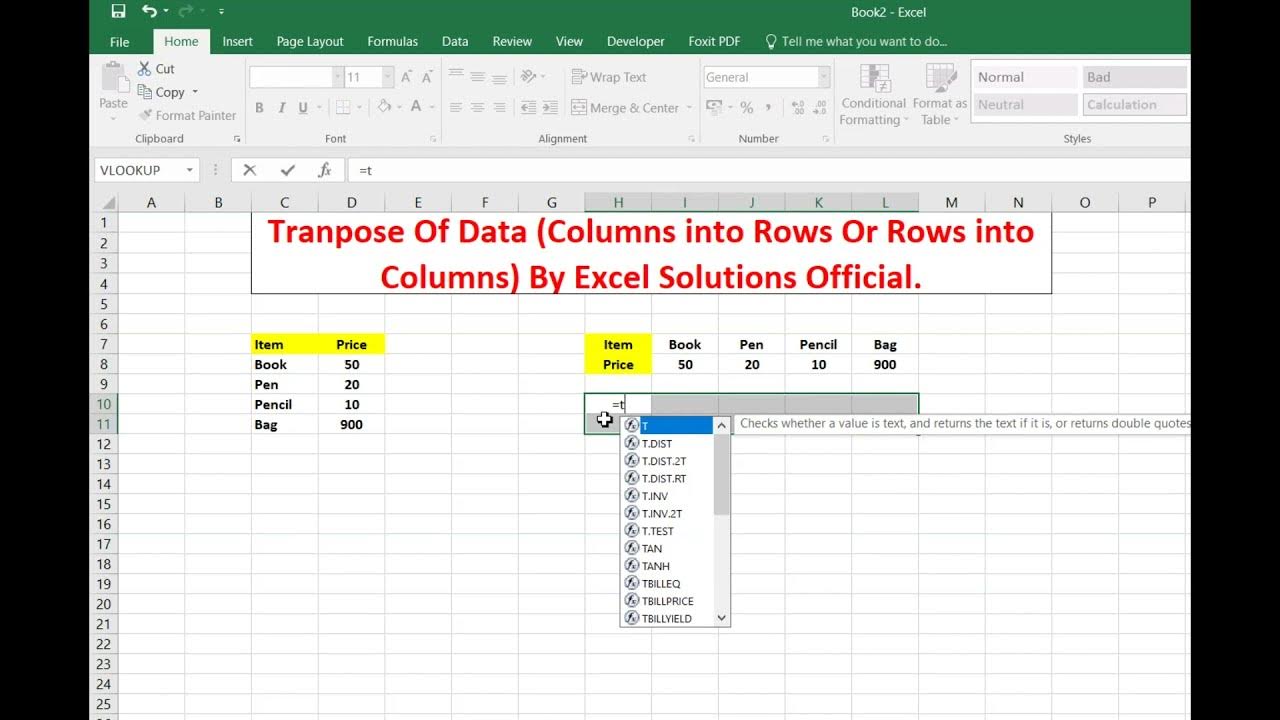Click the autocomplete list scroll down arrow
The height and width of the screenshot is (720, 1280).
coord(722,619)
